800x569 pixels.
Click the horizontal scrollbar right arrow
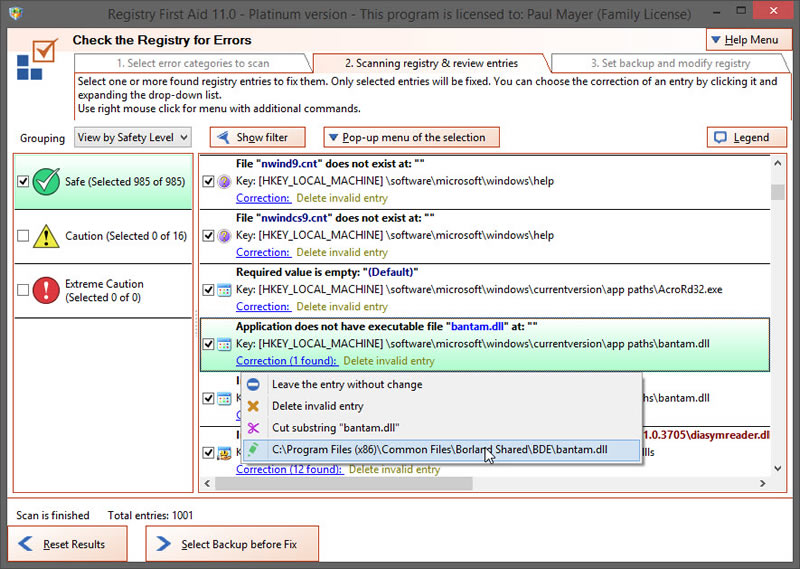[x=762, y=483]
